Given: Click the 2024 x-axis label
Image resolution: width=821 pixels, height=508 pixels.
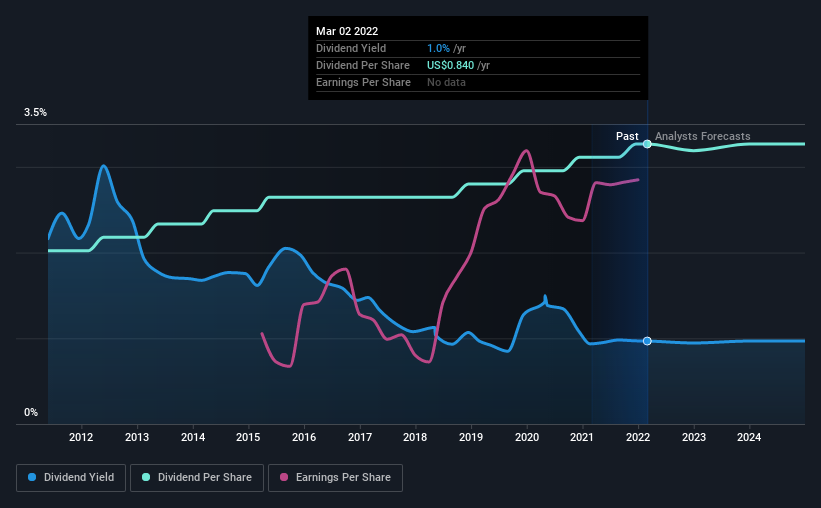Looking at the screenshot, I should 749,437.
